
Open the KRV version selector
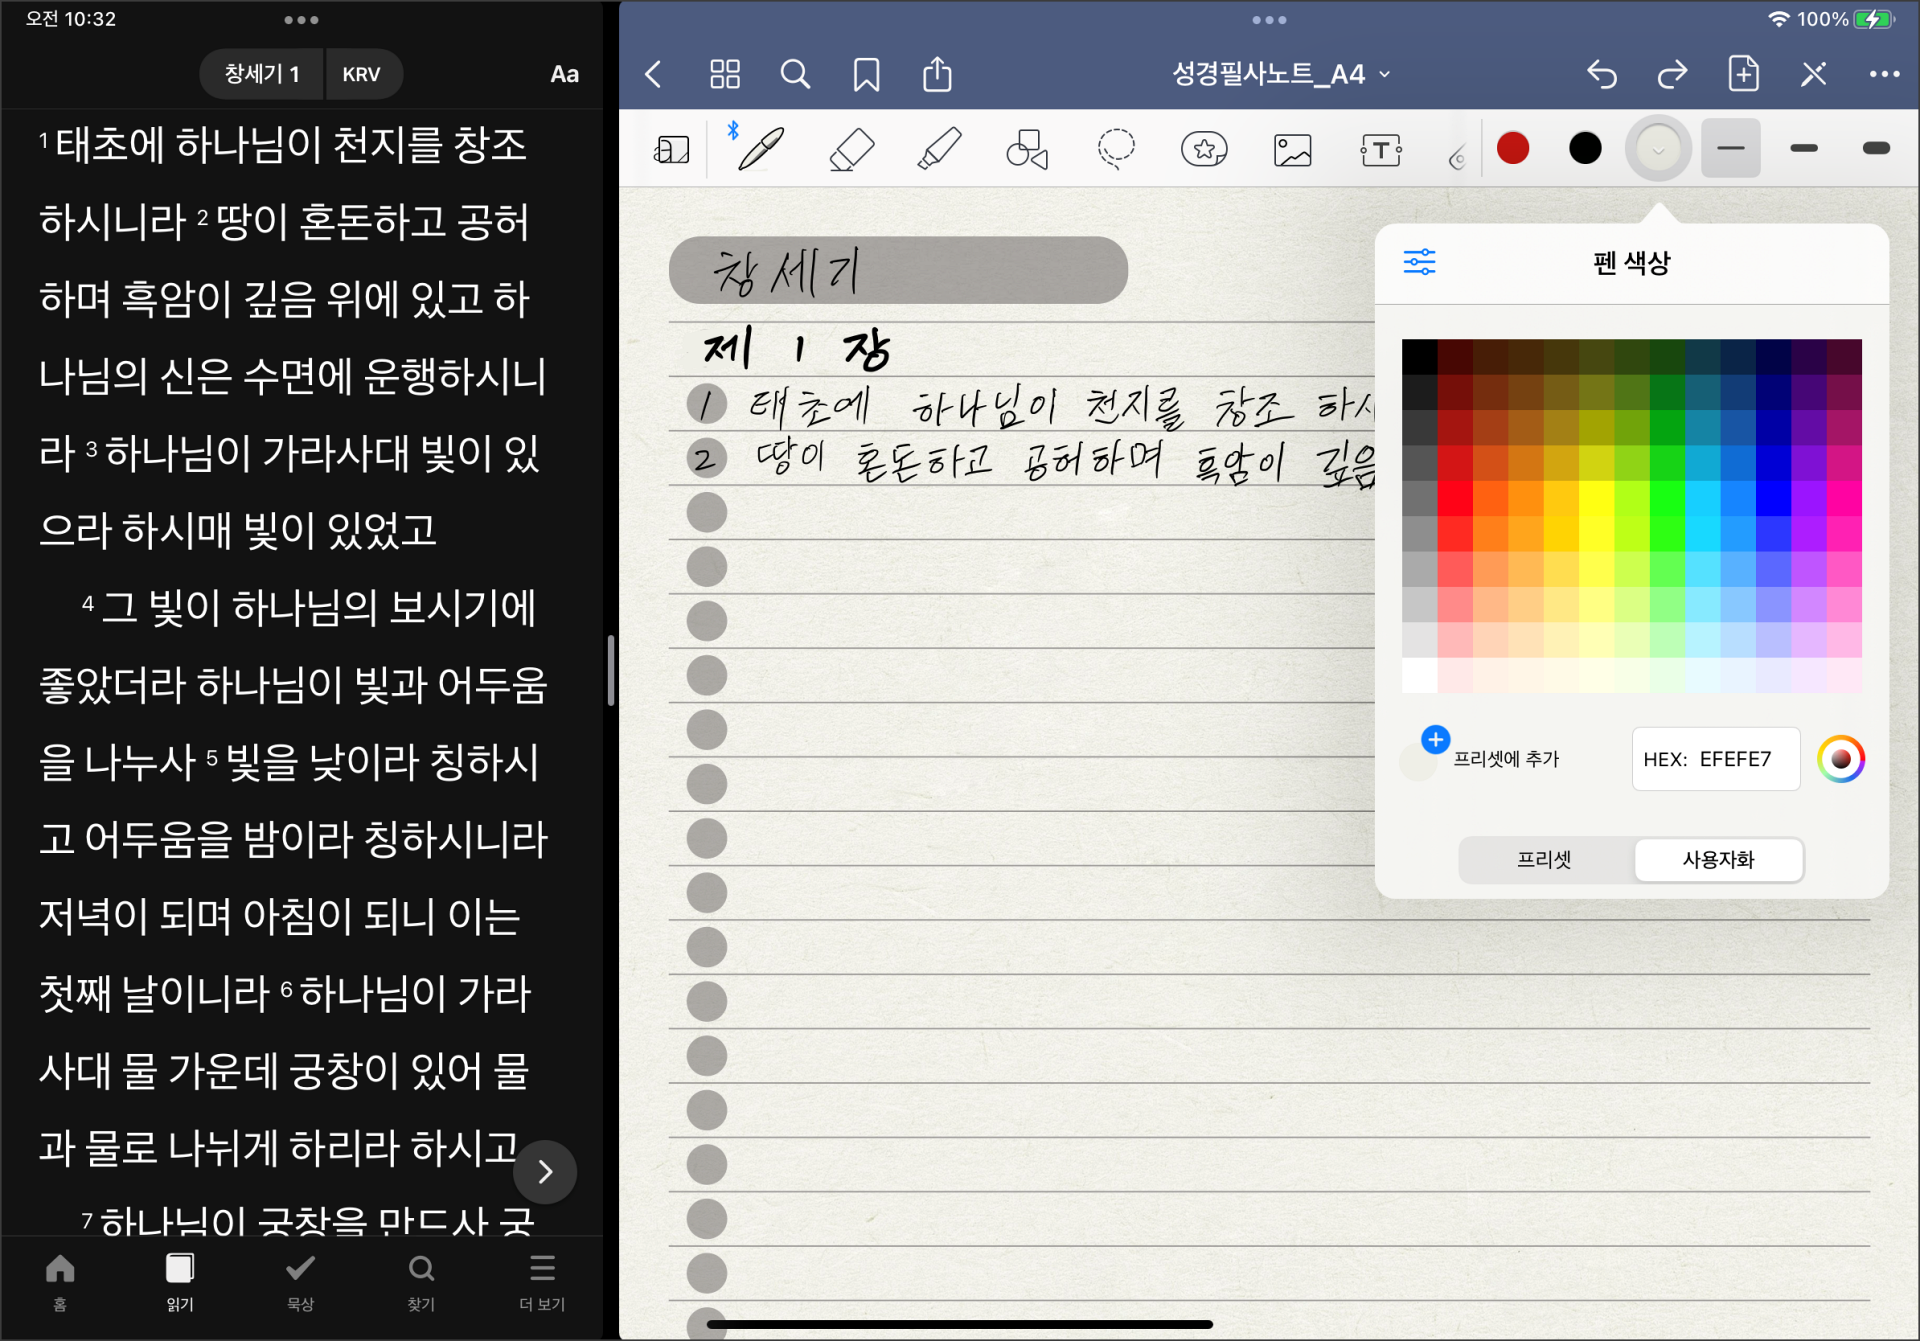tap(361, 74)
